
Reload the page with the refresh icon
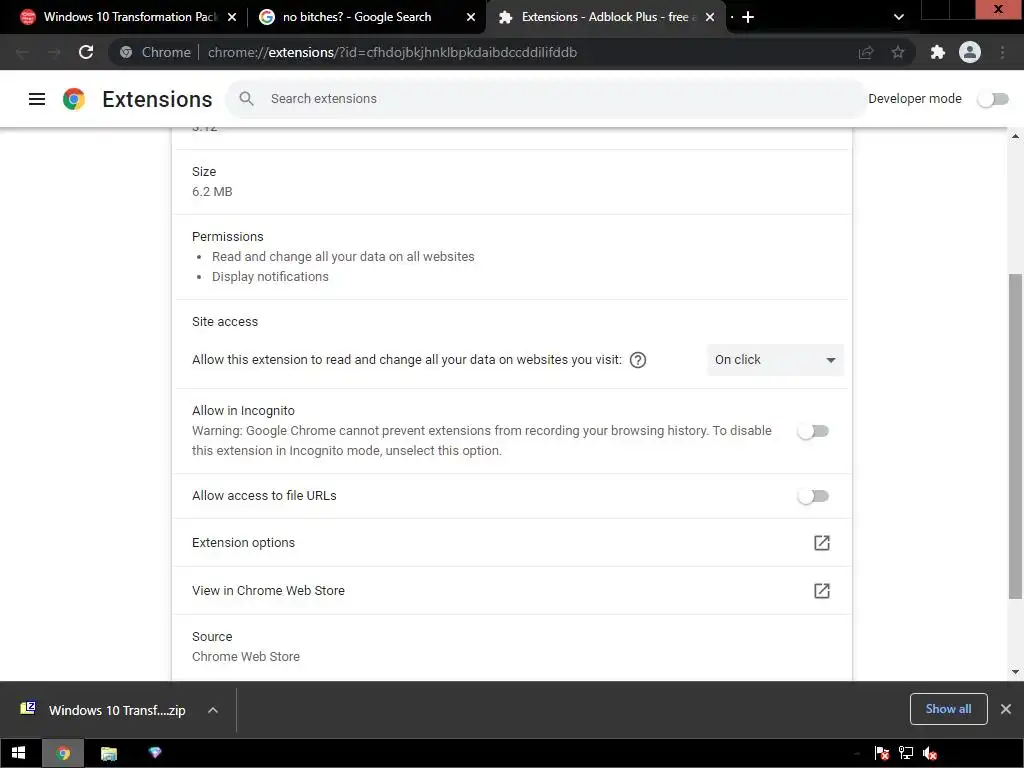click(x=86, y=52)
